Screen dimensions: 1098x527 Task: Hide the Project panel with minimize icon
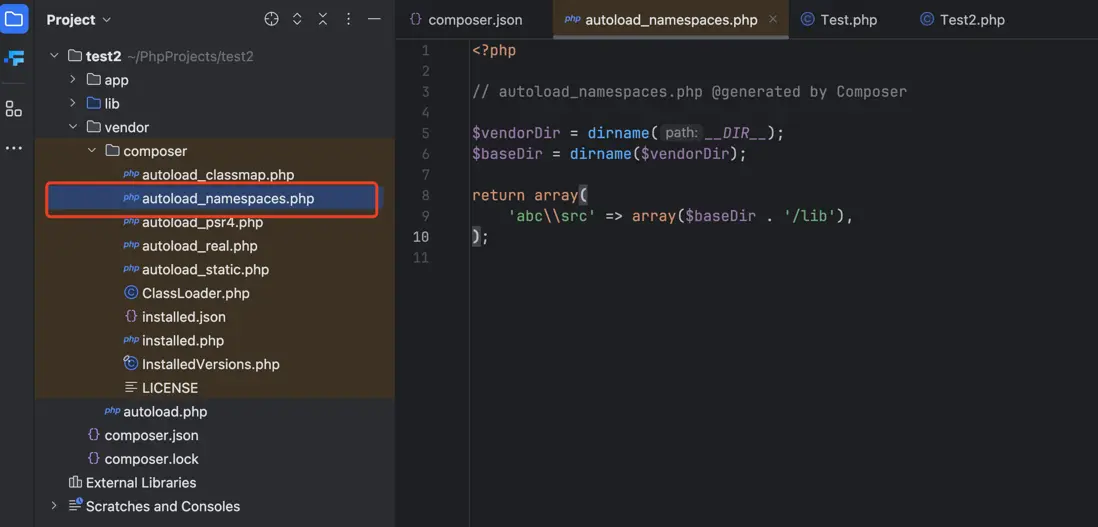coord(375,20)
